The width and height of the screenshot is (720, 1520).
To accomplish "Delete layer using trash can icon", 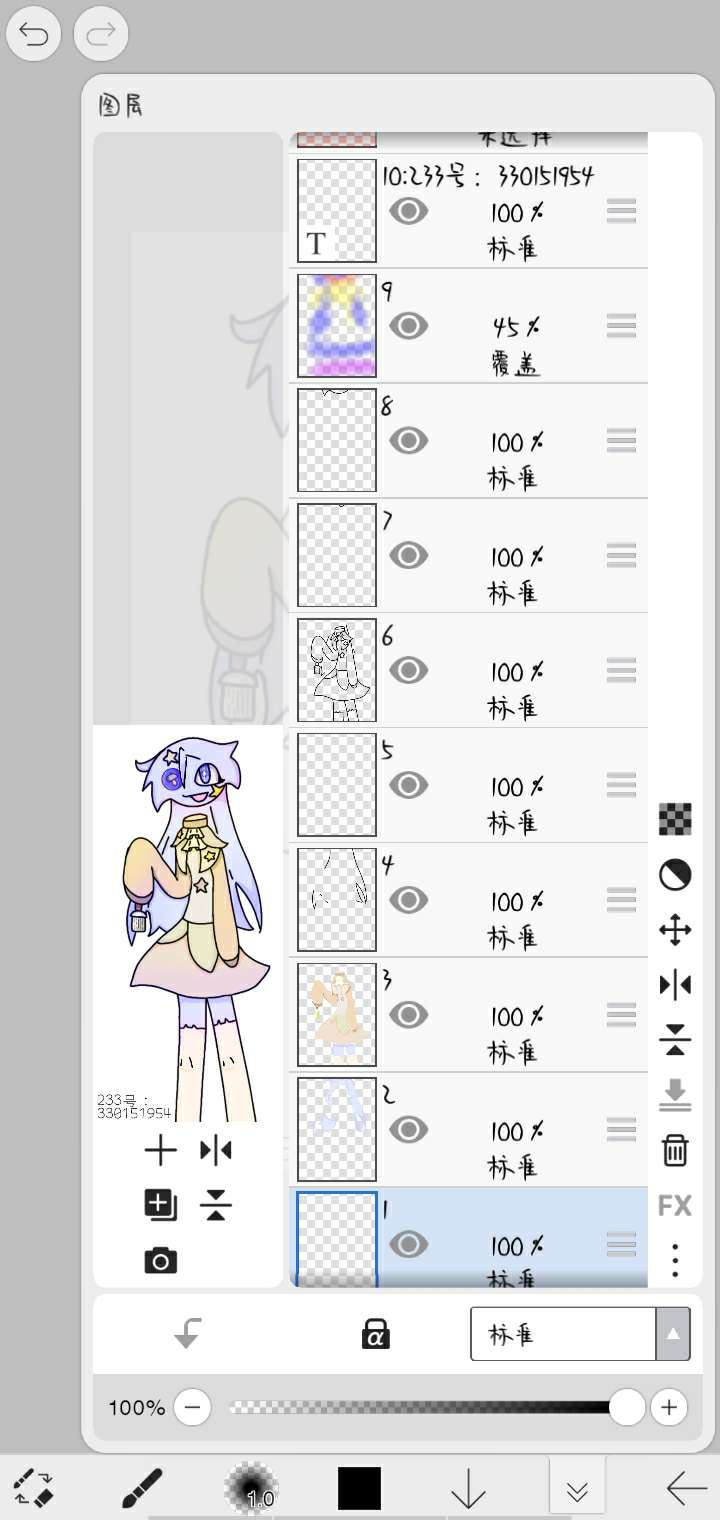I will coord(675,1150).
